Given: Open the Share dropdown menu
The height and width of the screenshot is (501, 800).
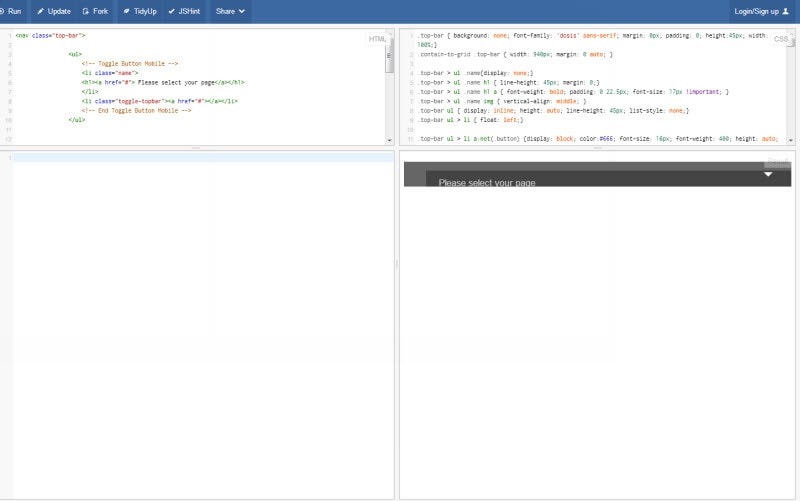Looking at the screenshot, I should pyautogui.click(x=231, y=11).
